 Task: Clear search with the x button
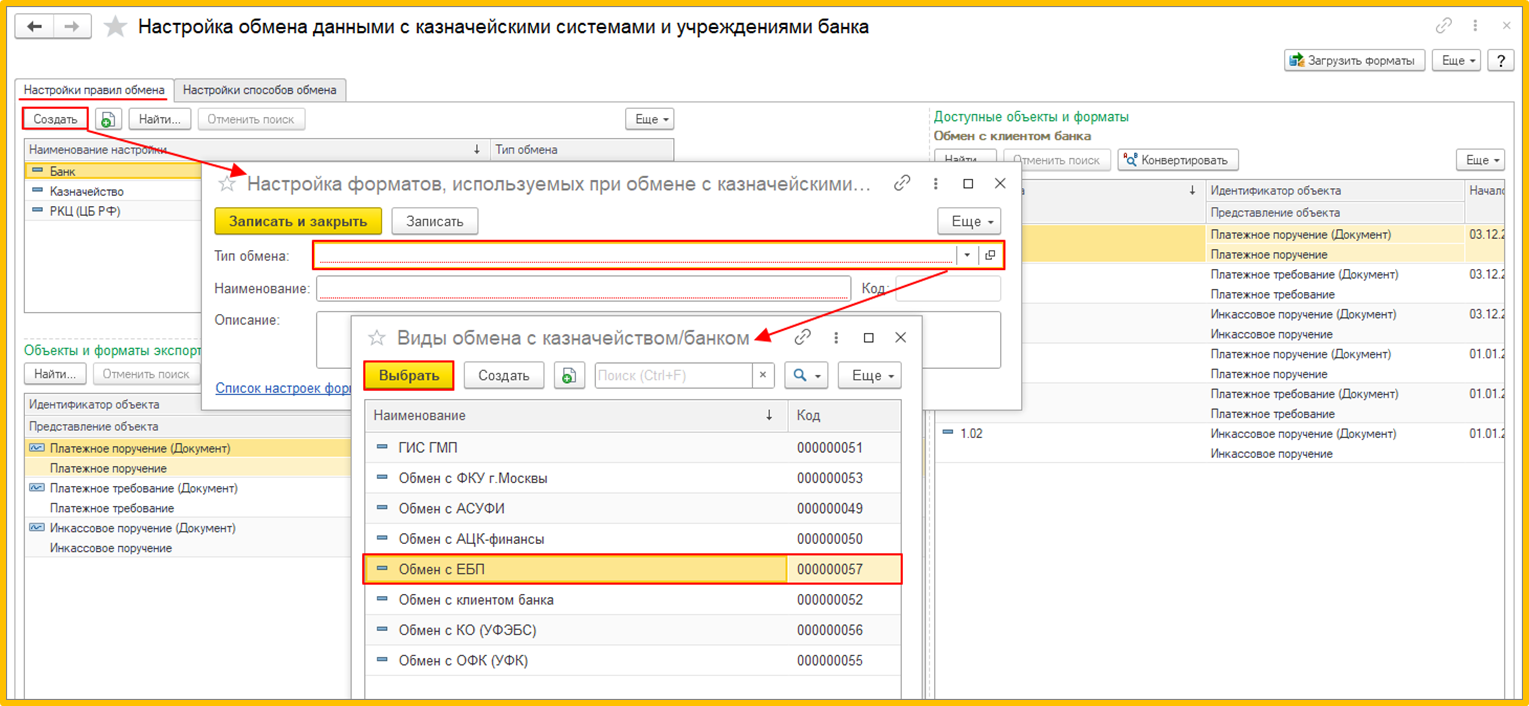click(x=763, y=375)
